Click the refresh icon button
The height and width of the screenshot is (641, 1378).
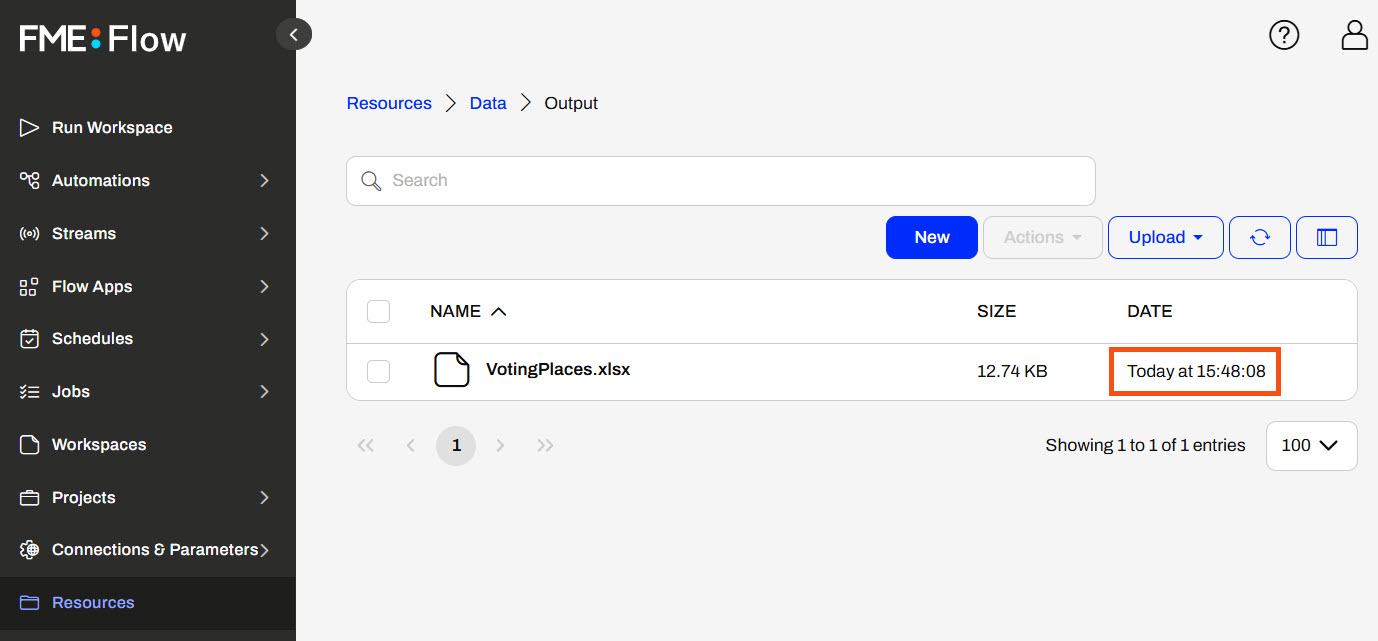click(x=1259, y=237)
